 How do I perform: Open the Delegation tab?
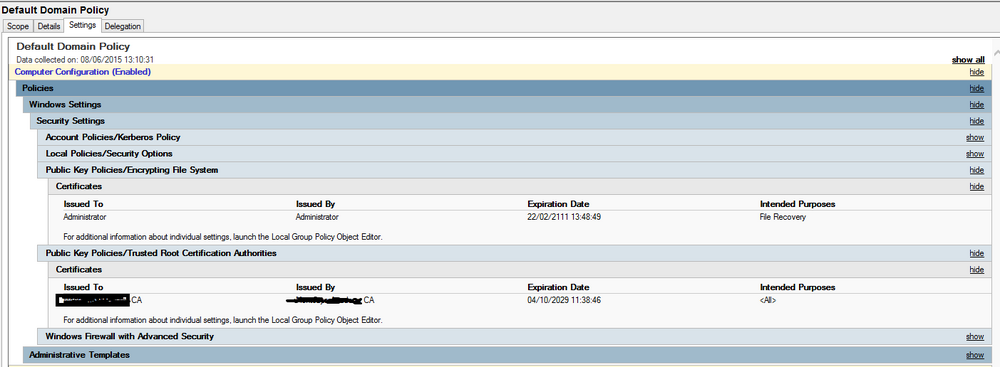[123, 26]
